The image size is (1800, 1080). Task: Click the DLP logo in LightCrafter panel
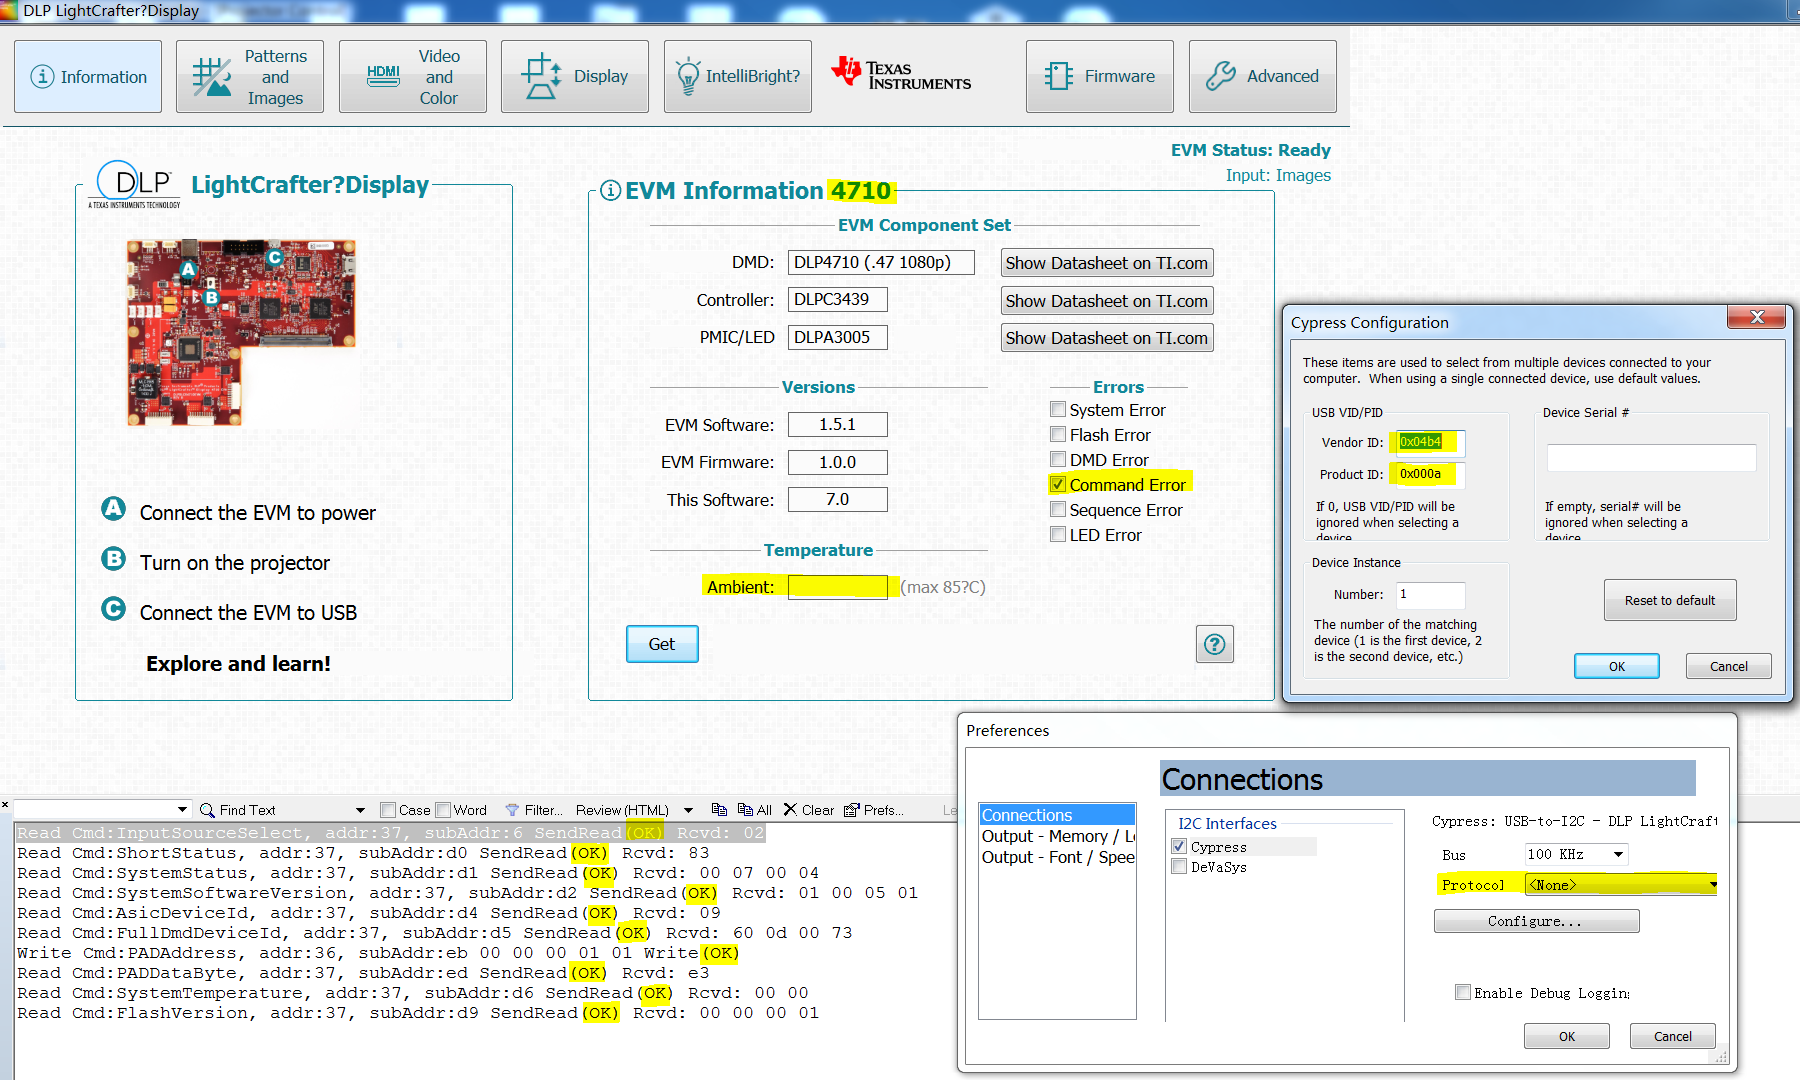(135, 184)
